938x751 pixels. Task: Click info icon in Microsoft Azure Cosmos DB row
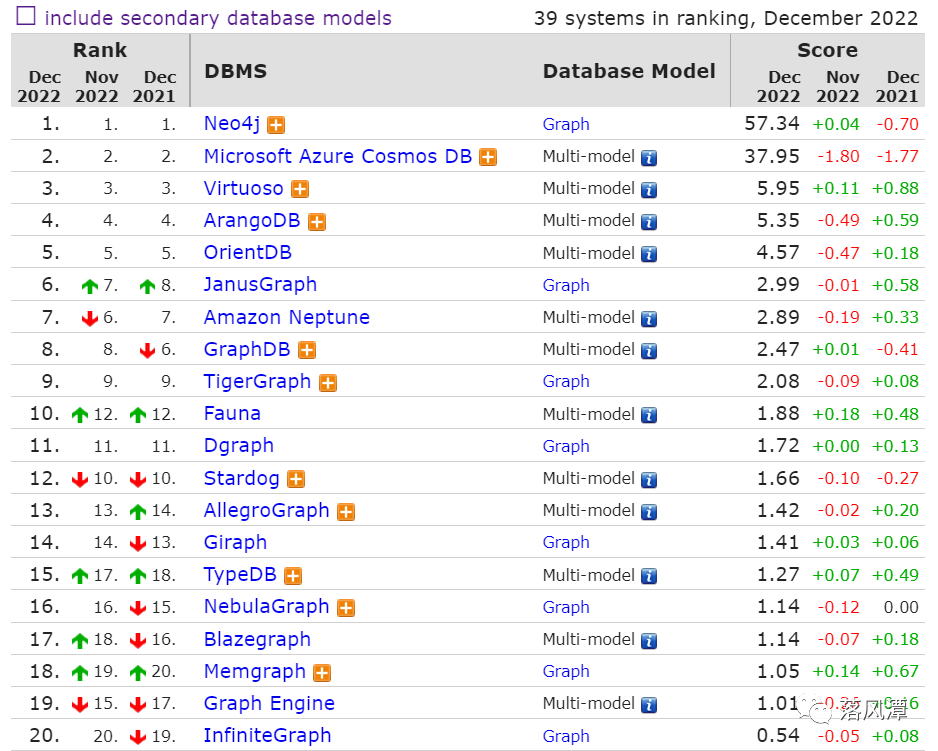[649, 158]
